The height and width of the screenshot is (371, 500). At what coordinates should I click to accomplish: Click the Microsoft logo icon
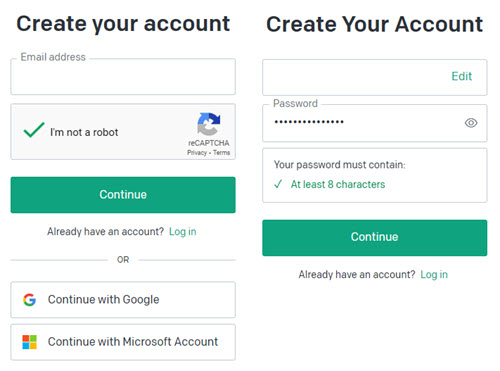coord(29,342)
